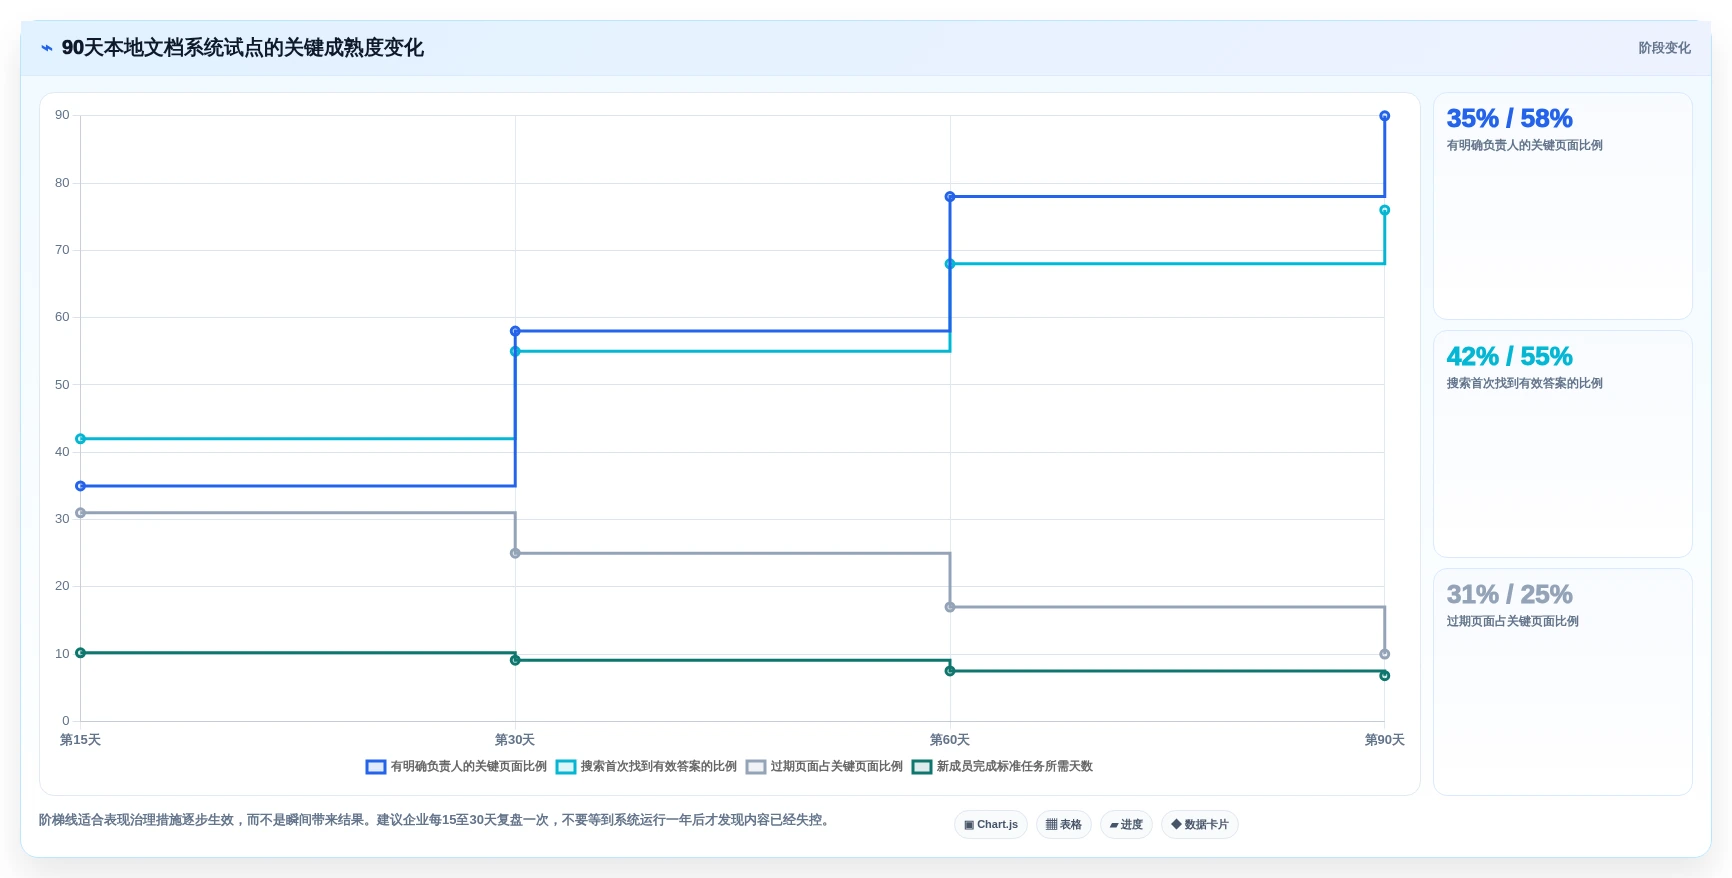Click the green data point at 第90天

click(x=1385, y=676)
